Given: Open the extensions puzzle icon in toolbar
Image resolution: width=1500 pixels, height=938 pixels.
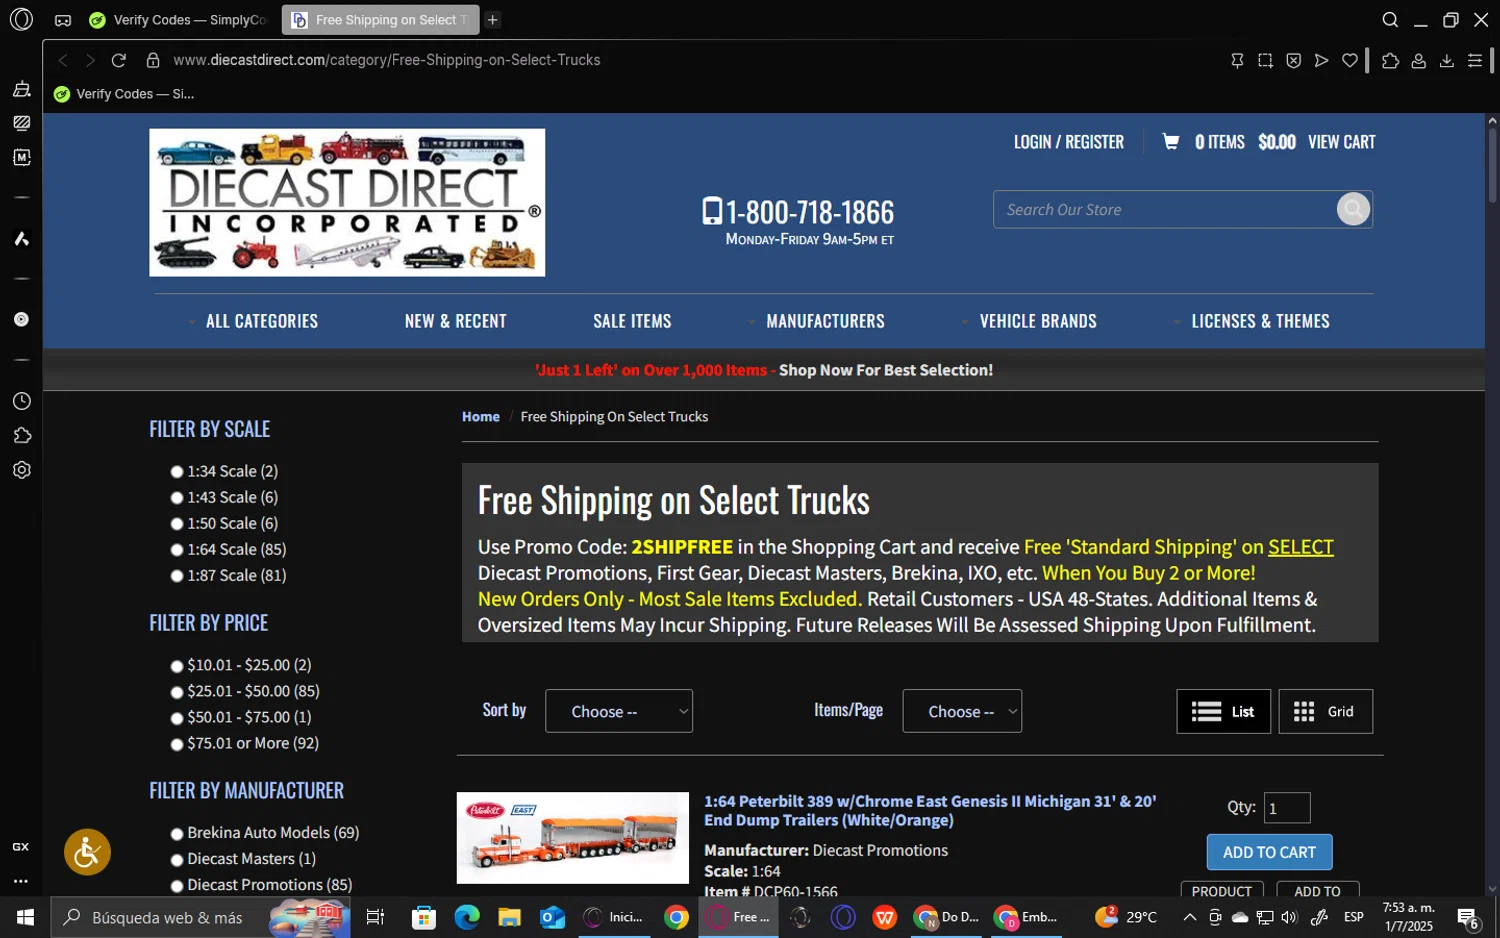Looking at the screenshot, I should (1390, 60).
